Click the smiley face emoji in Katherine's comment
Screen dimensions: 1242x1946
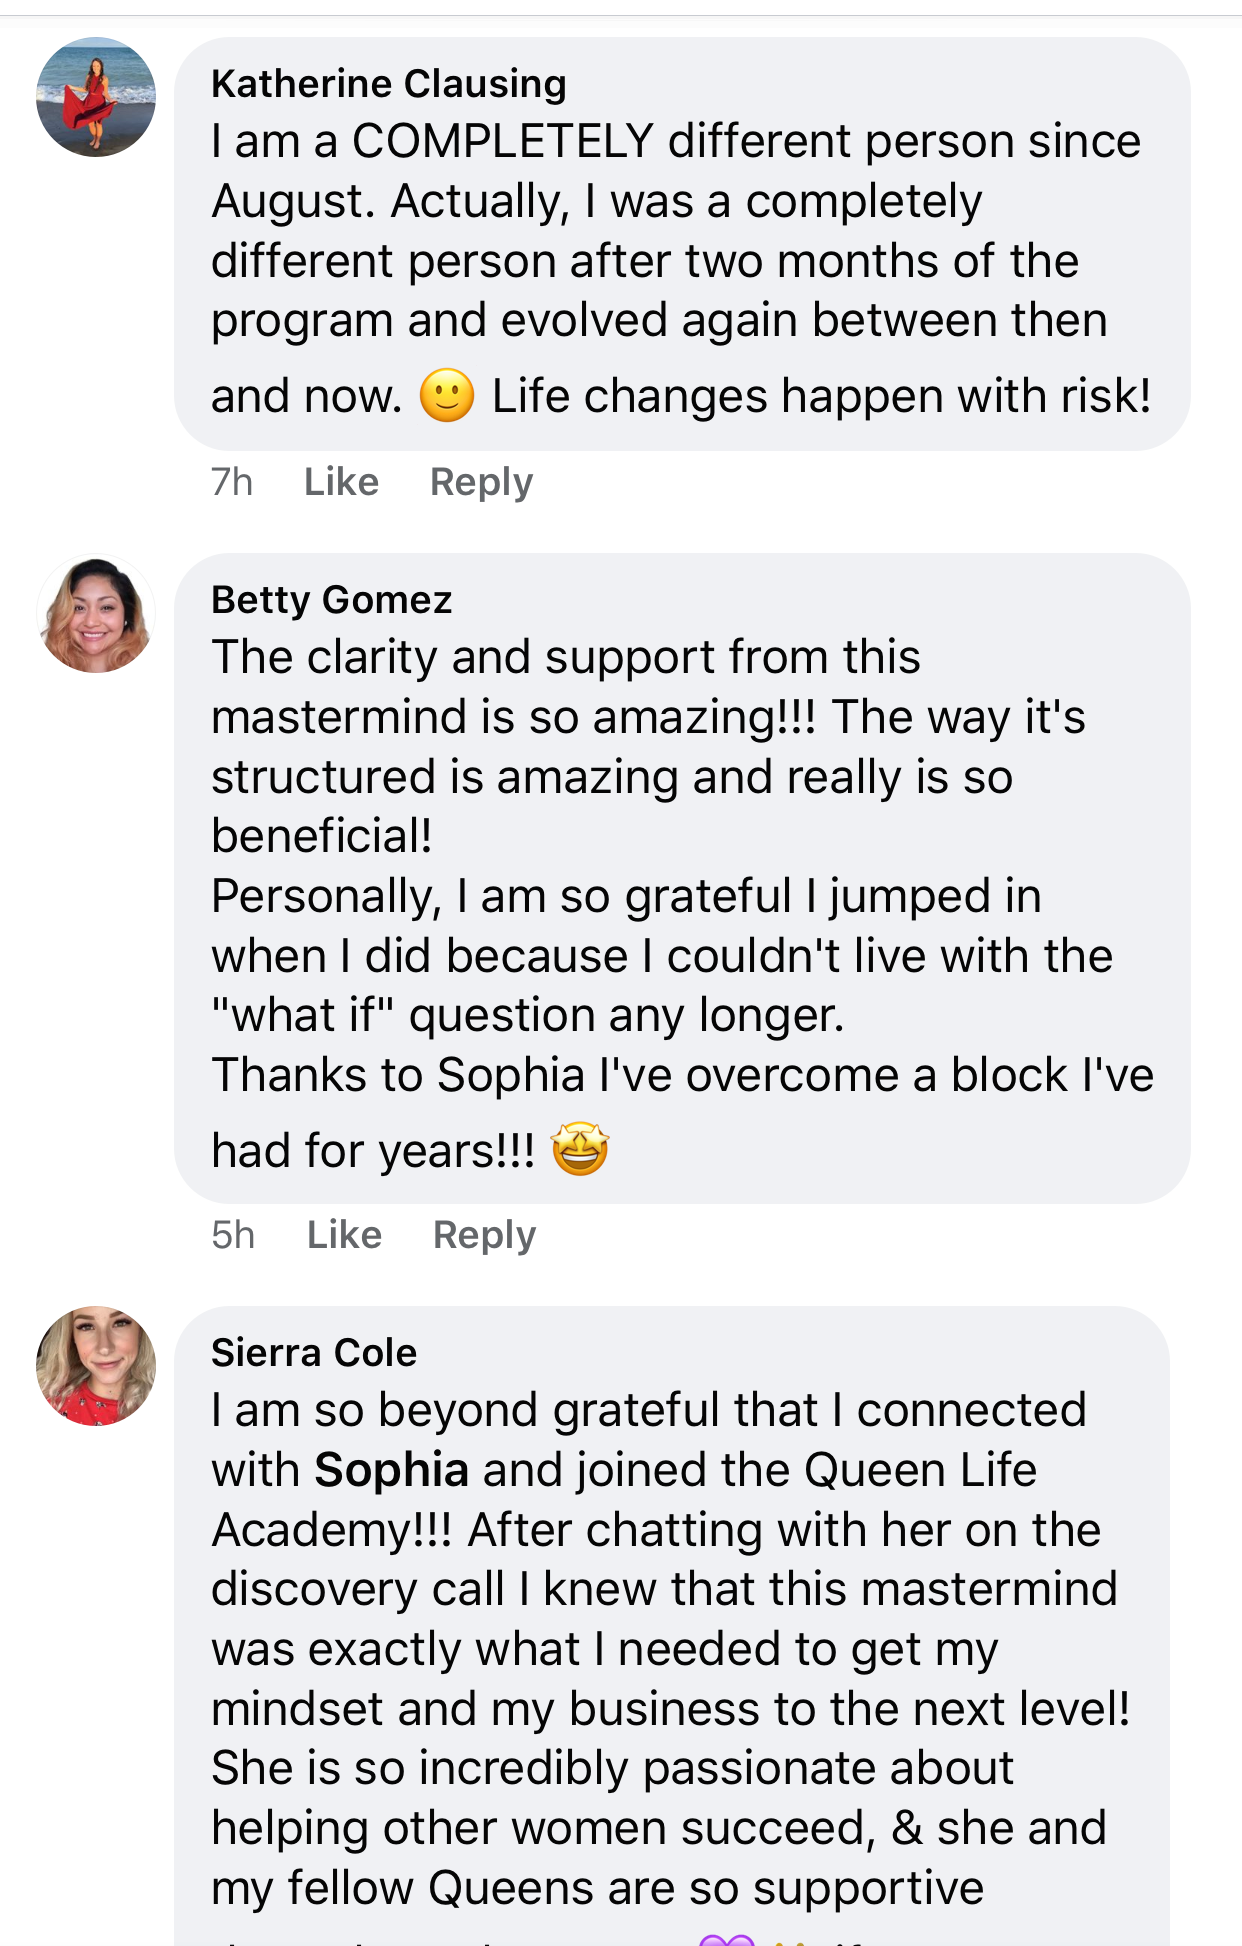point(446,395)
